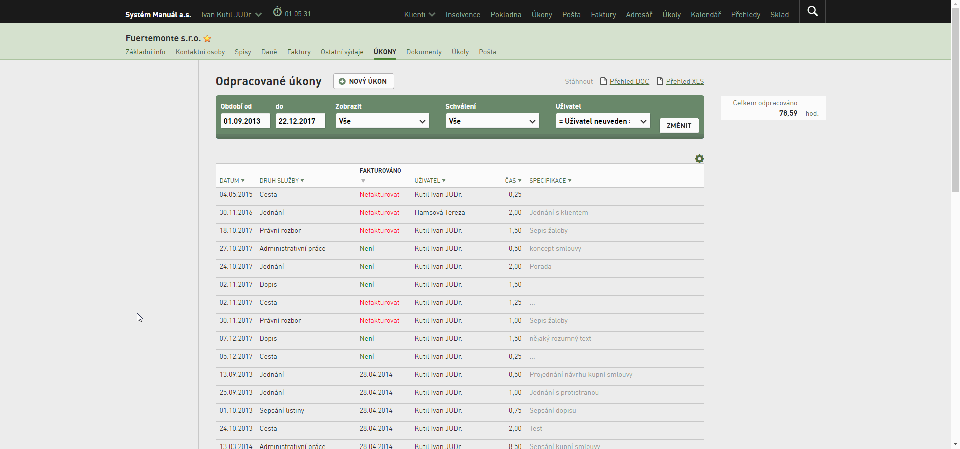
Task: Click the Změnit button
Action: click(679, 126)
